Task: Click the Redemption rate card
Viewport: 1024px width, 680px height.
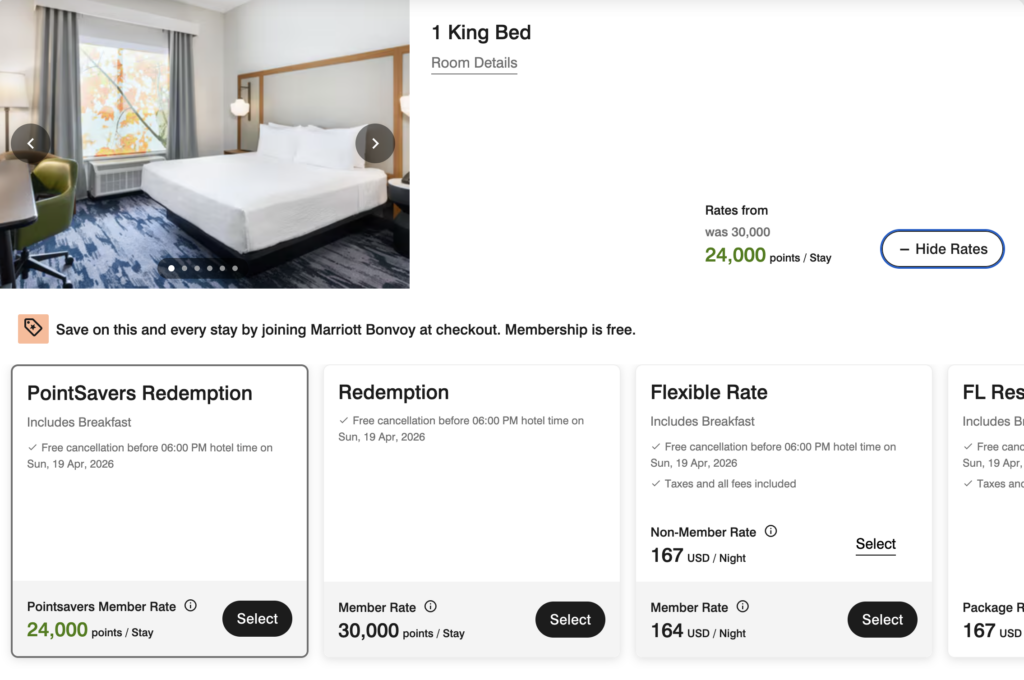Action: 470,470
